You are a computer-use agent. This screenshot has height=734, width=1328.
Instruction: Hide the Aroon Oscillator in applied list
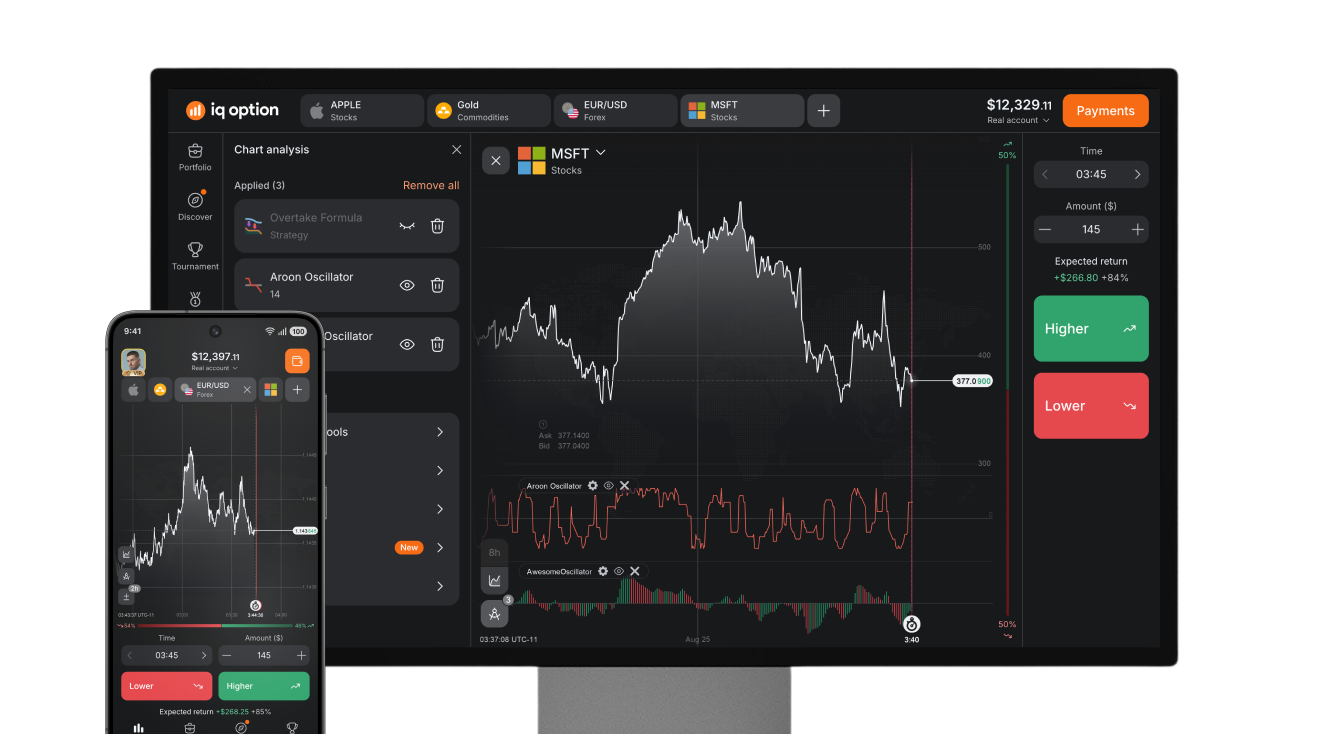[407, 285]
